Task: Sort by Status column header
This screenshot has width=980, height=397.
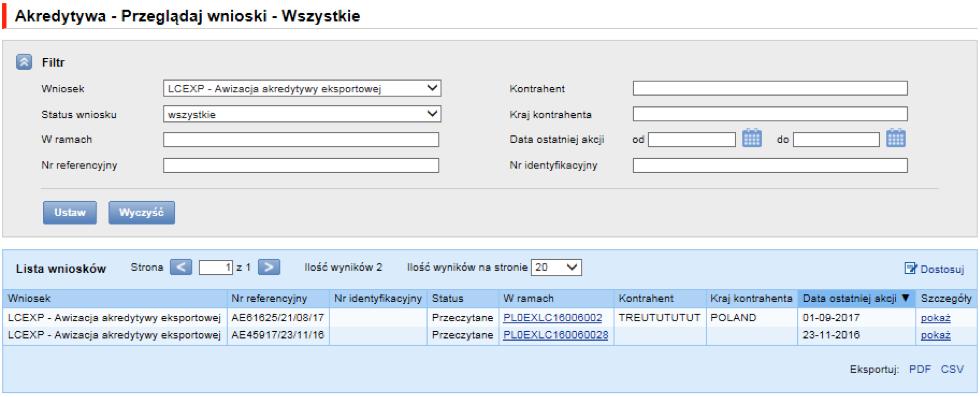Action: coord(463,298)
